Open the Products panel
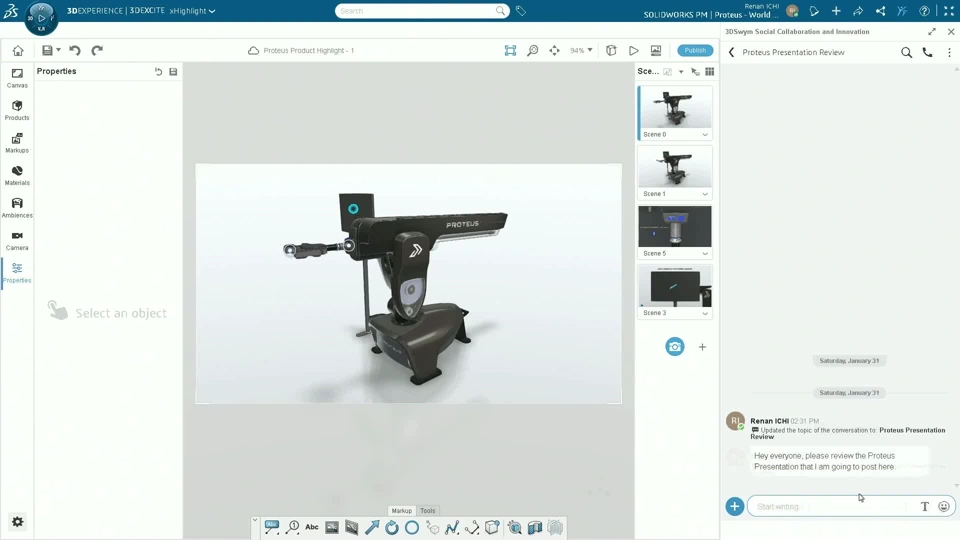The width and height of the screenshot is (960, 540). click(x=17, y=110)
